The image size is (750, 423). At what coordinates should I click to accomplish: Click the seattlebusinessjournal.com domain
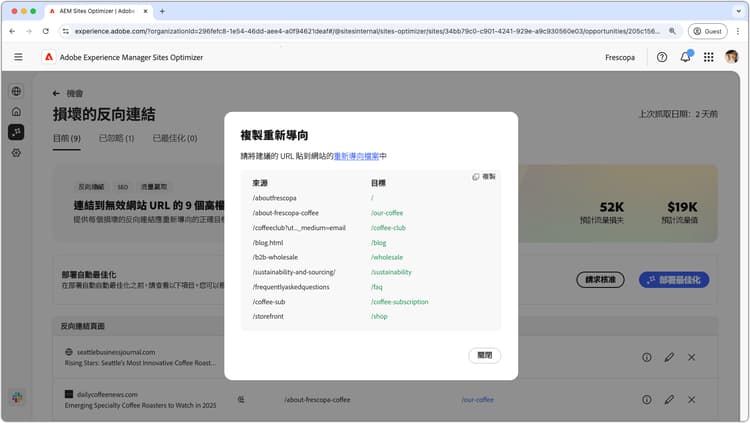point(116,352)
